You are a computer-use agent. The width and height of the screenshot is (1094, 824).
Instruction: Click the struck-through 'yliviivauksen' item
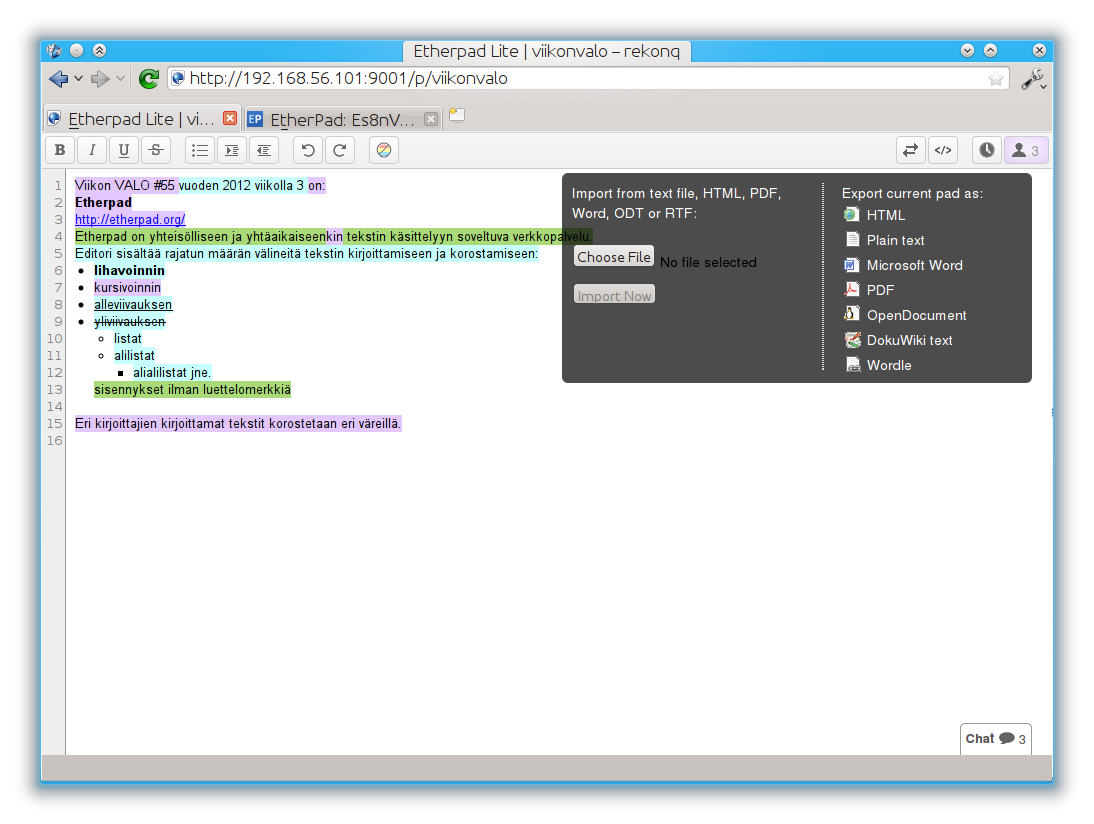coord(130,322)
